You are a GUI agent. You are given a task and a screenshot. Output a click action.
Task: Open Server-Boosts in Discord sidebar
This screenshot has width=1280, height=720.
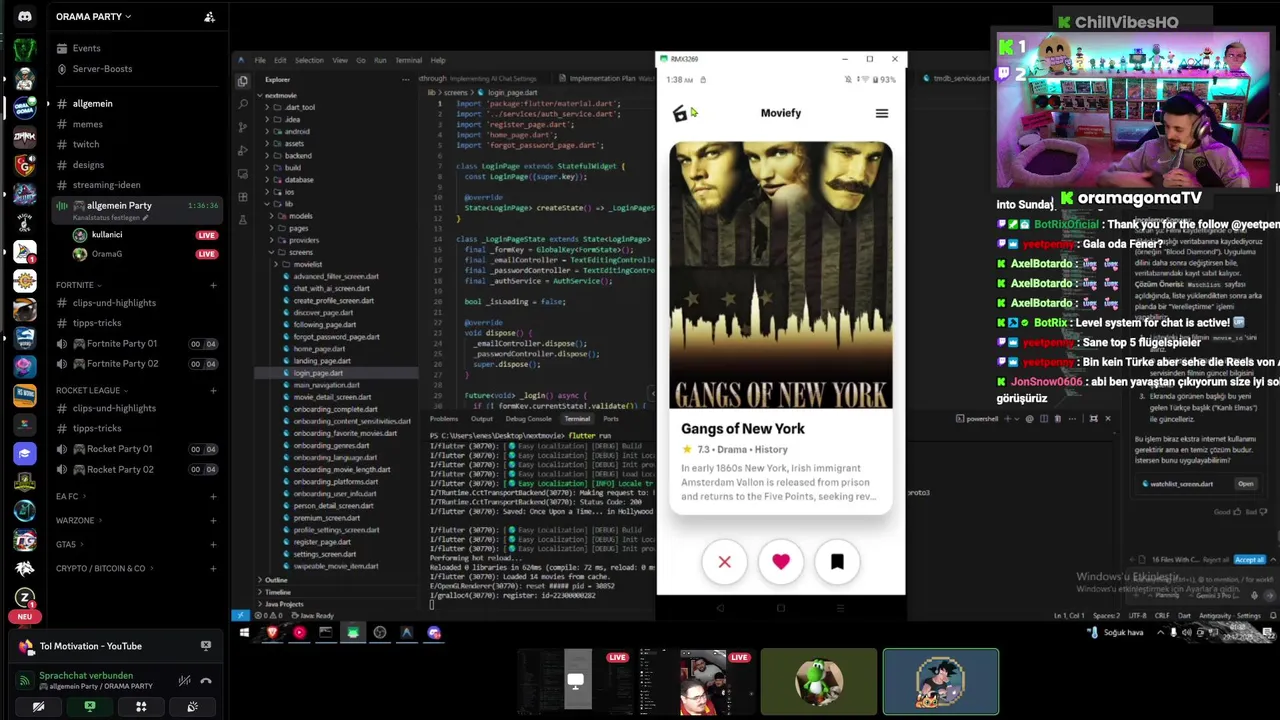(102, 69)
